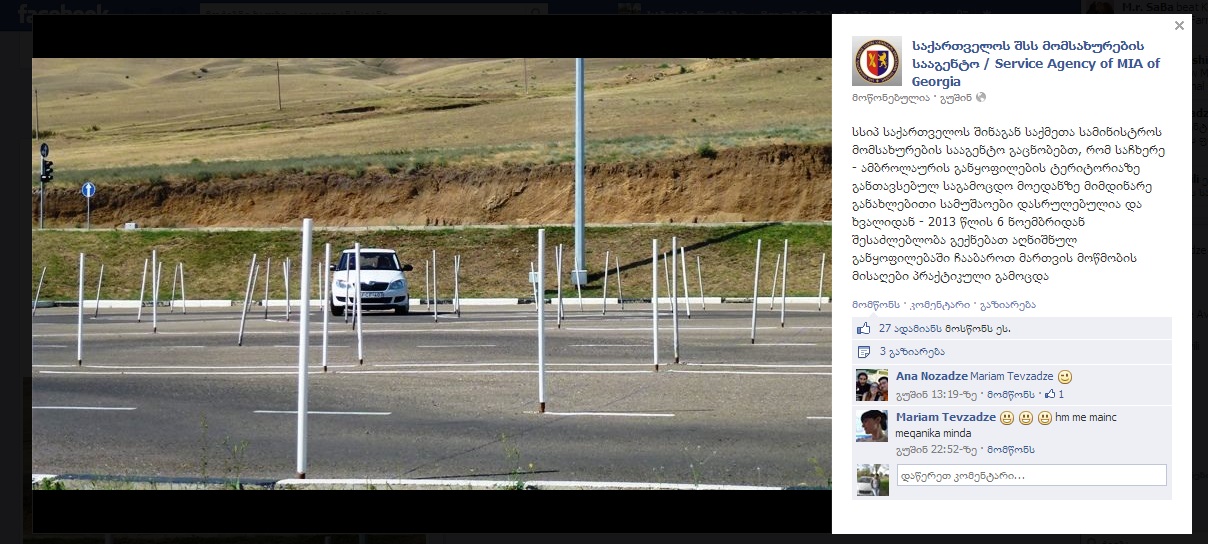Open the 3 shares list

tap(912, 352)
